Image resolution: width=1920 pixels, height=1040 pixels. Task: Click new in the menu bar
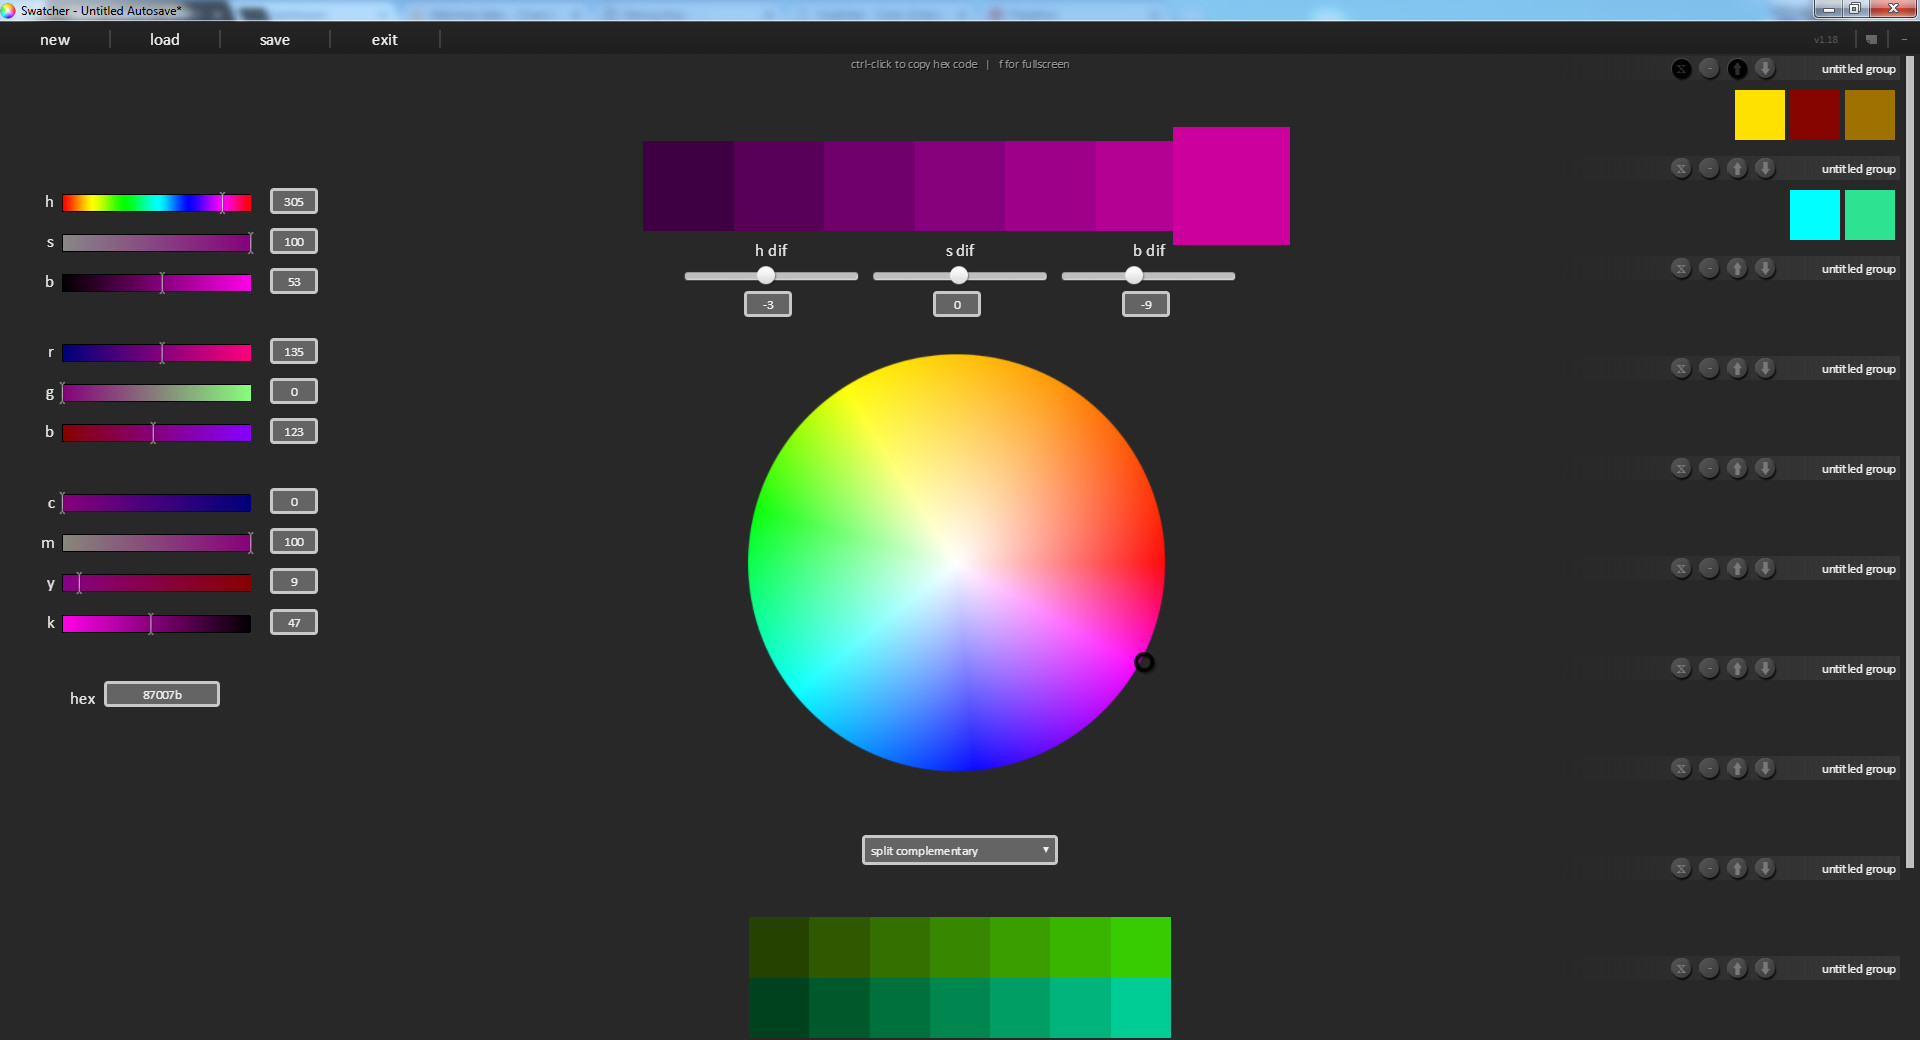[55, 39]
